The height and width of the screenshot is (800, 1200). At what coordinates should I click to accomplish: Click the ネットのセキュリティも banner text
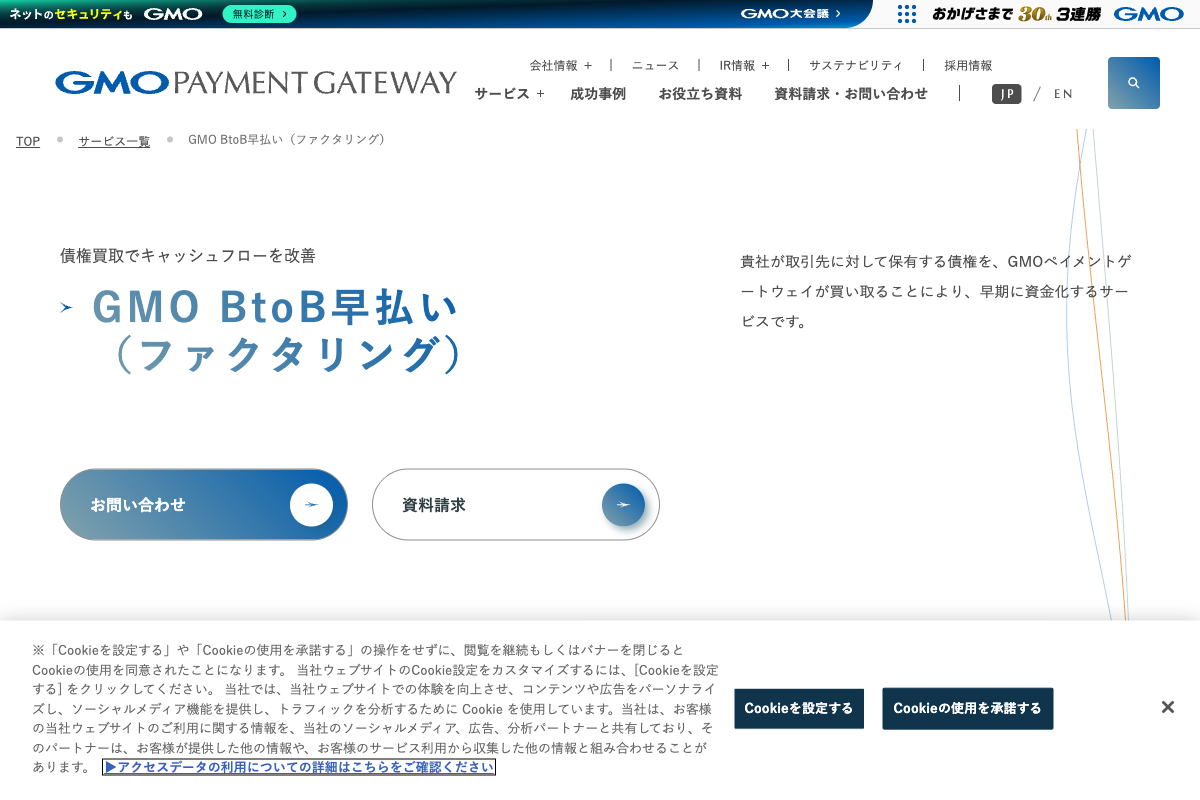tap(70, 14)
